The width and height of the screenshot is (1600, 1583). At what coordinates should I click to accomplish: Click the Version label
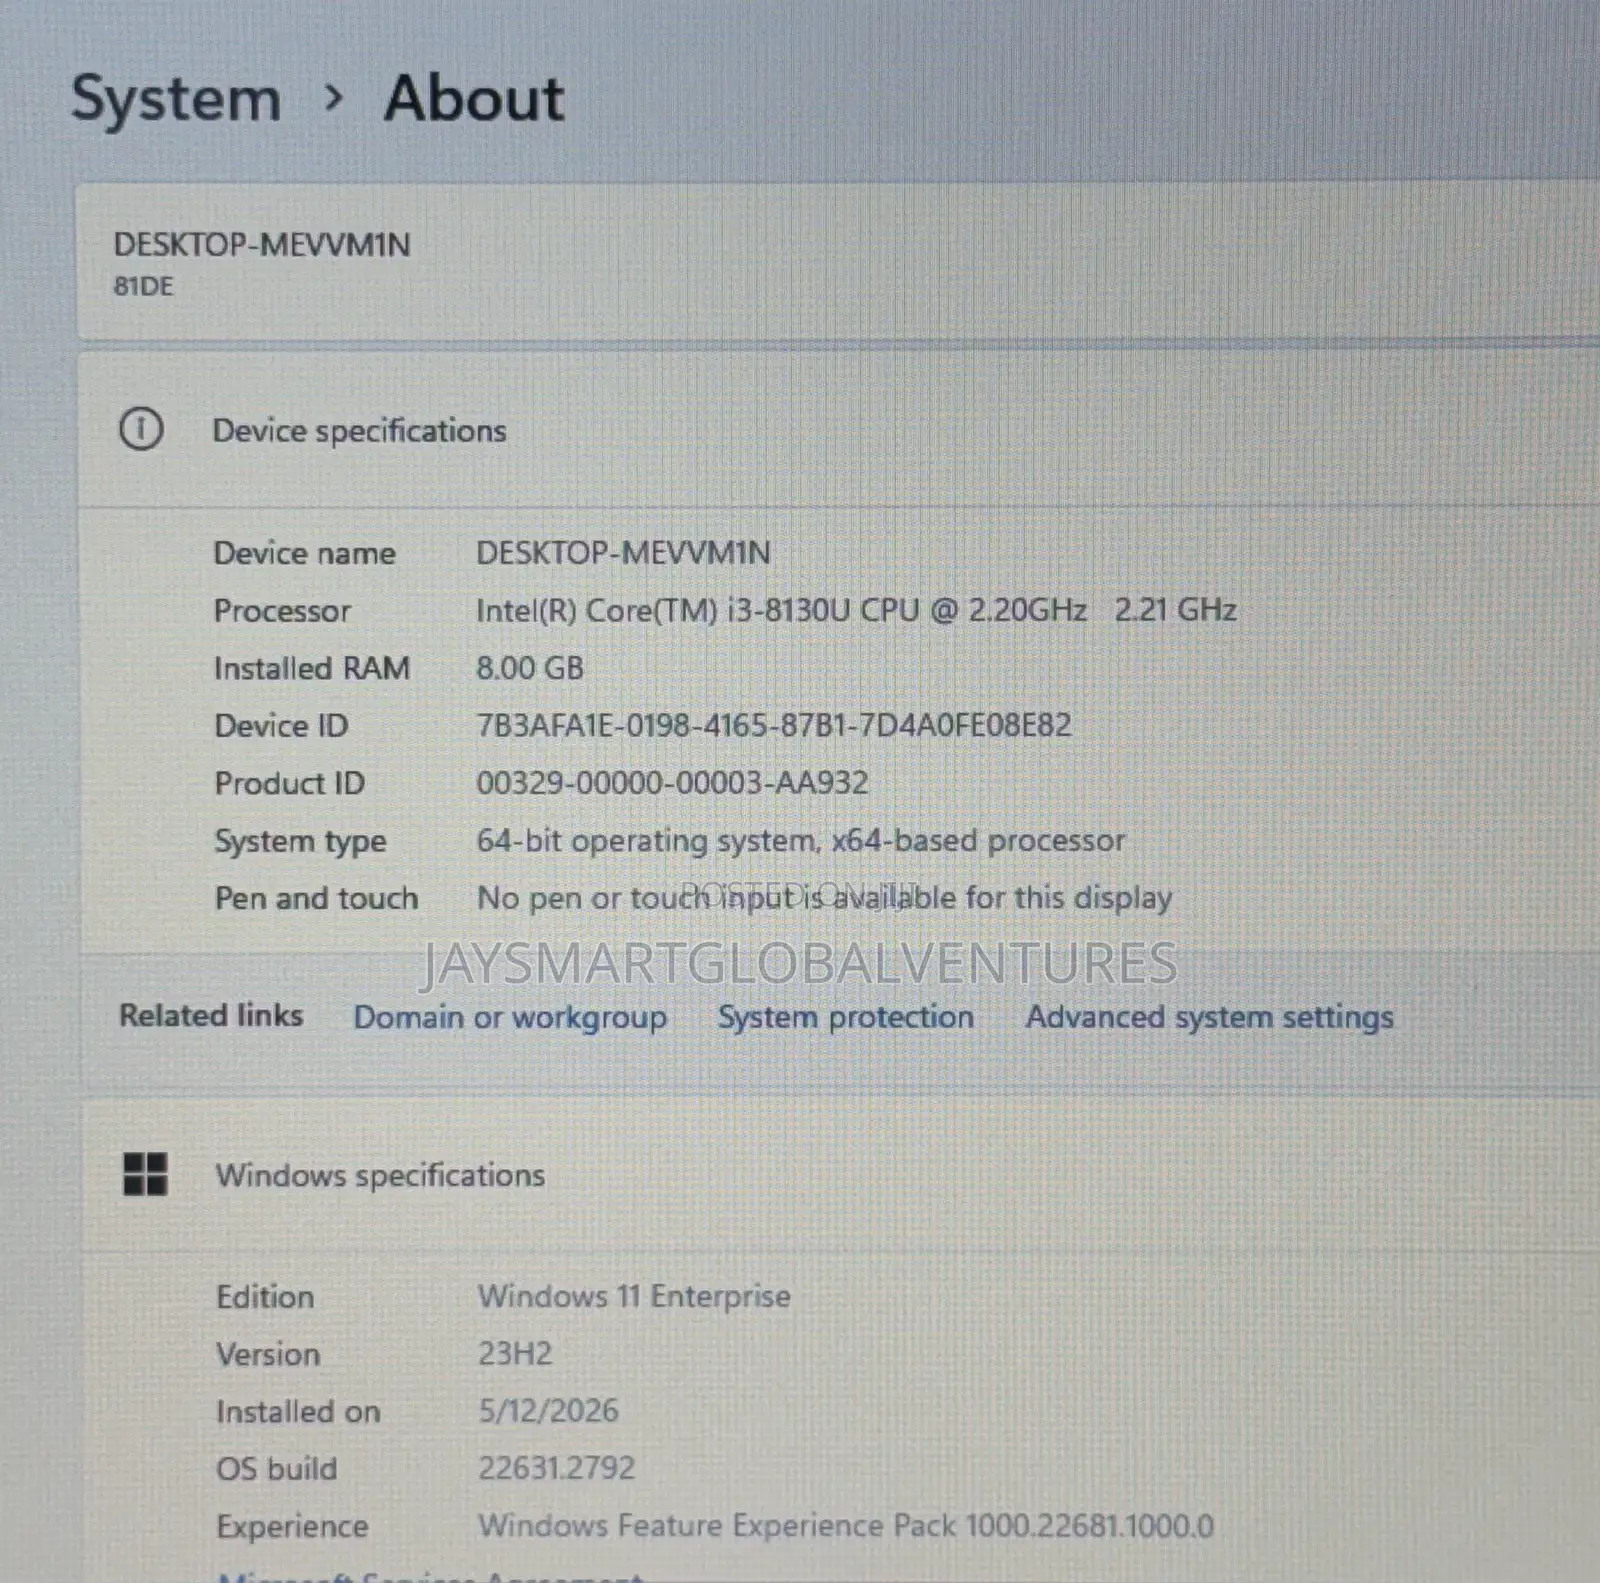[268, 1354]
